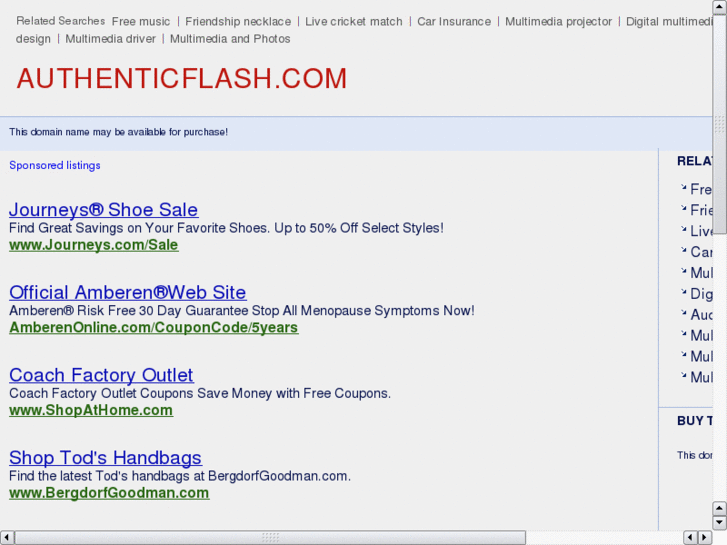This screenshot has height=545, width=727.
Task: Click scroll up arrow at top of vertical scrollbar
Action: pyautogui.click(x=720, y=7)
